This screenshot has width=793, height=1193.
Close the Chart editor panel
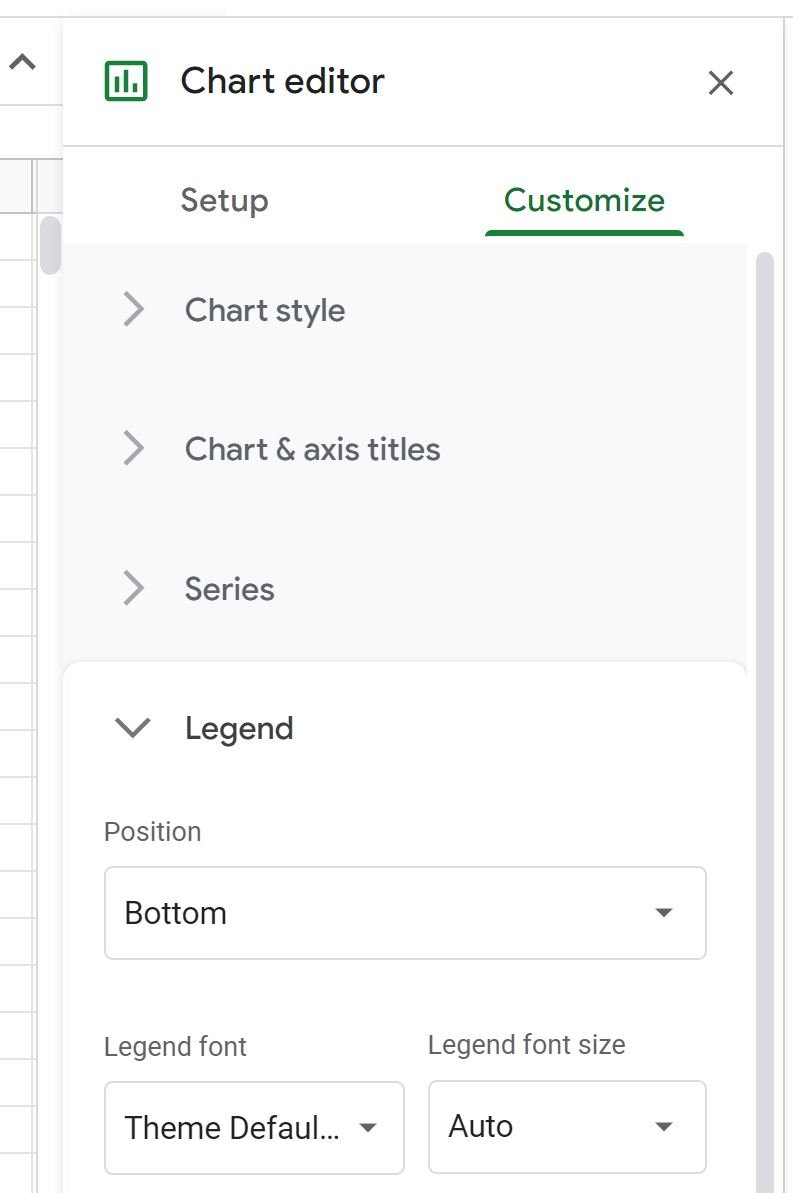[720, 82]
